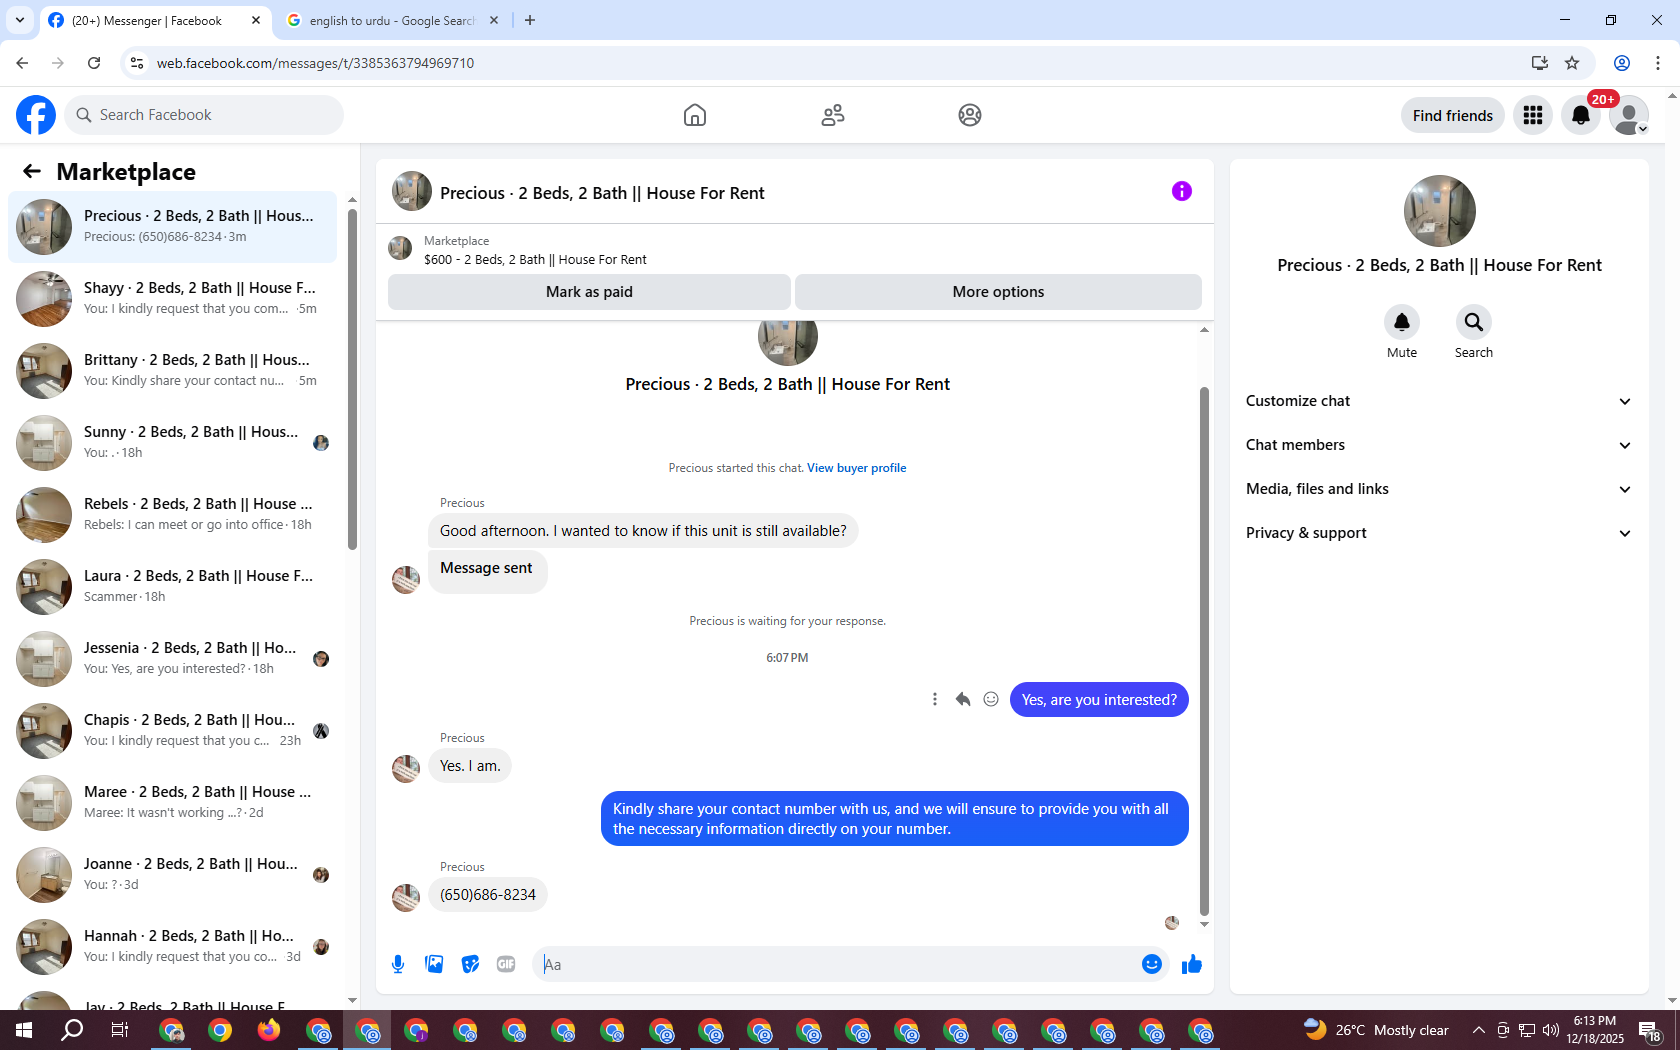Open the account profile menu
Image resolution: width=1680 pixels, height=1050 pixels.
(x=1629, y=115)
